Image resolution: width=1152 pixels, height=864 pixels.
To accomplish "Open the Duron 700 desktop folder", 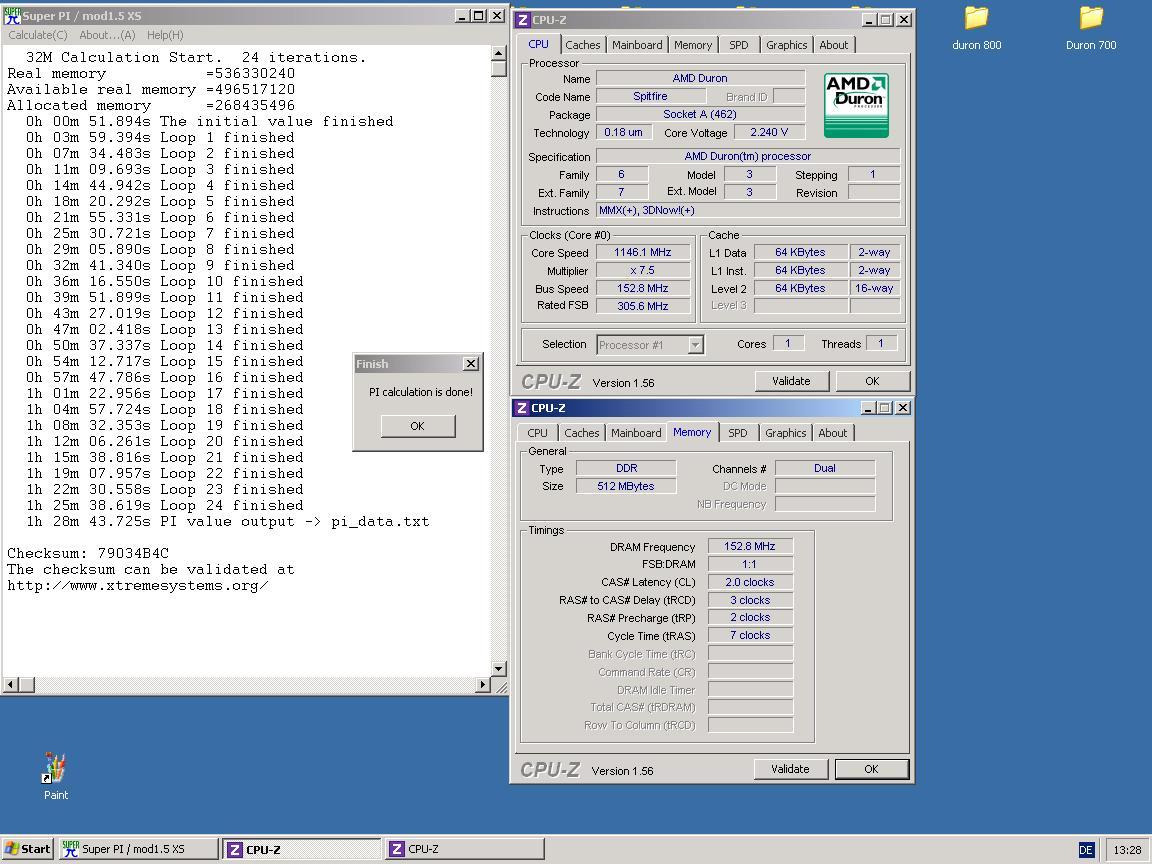I will [x=1091, y=28].
